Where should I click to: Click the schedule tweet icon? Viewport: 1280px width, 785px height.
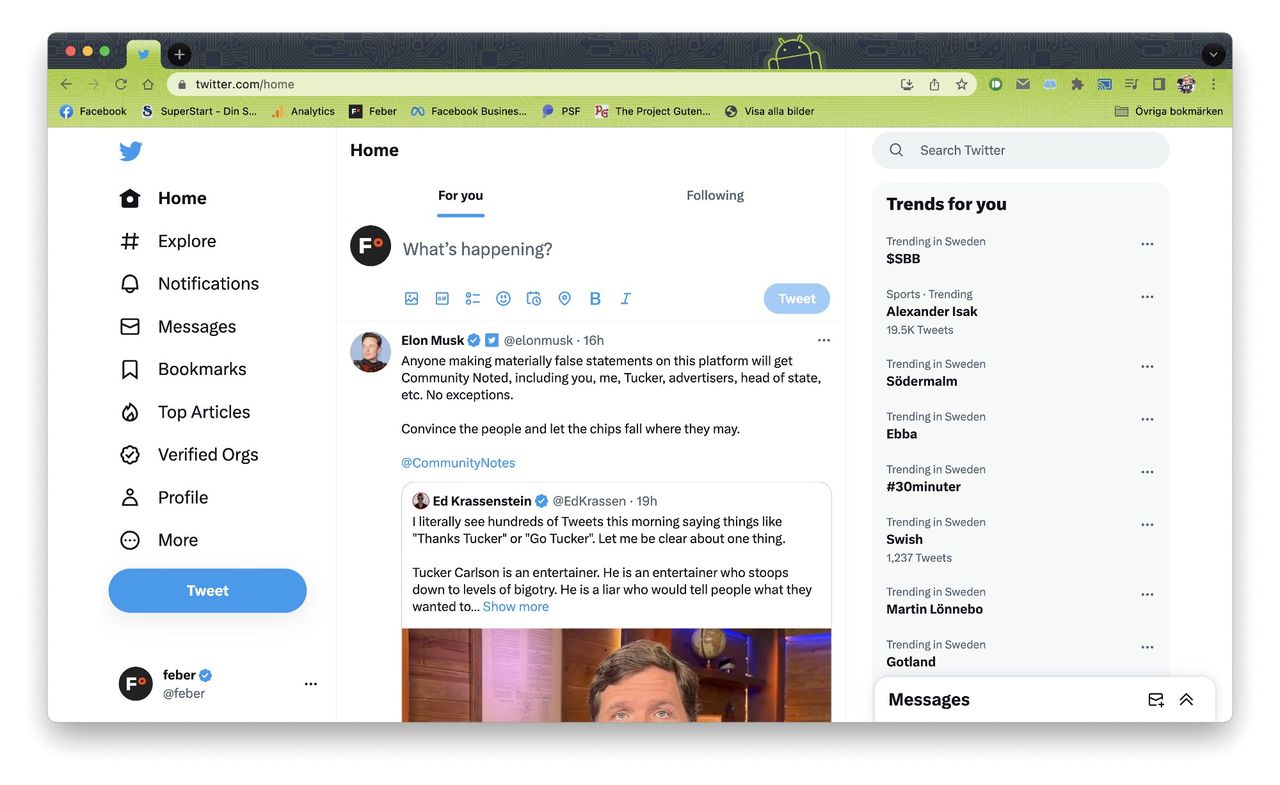click(534, 298)
